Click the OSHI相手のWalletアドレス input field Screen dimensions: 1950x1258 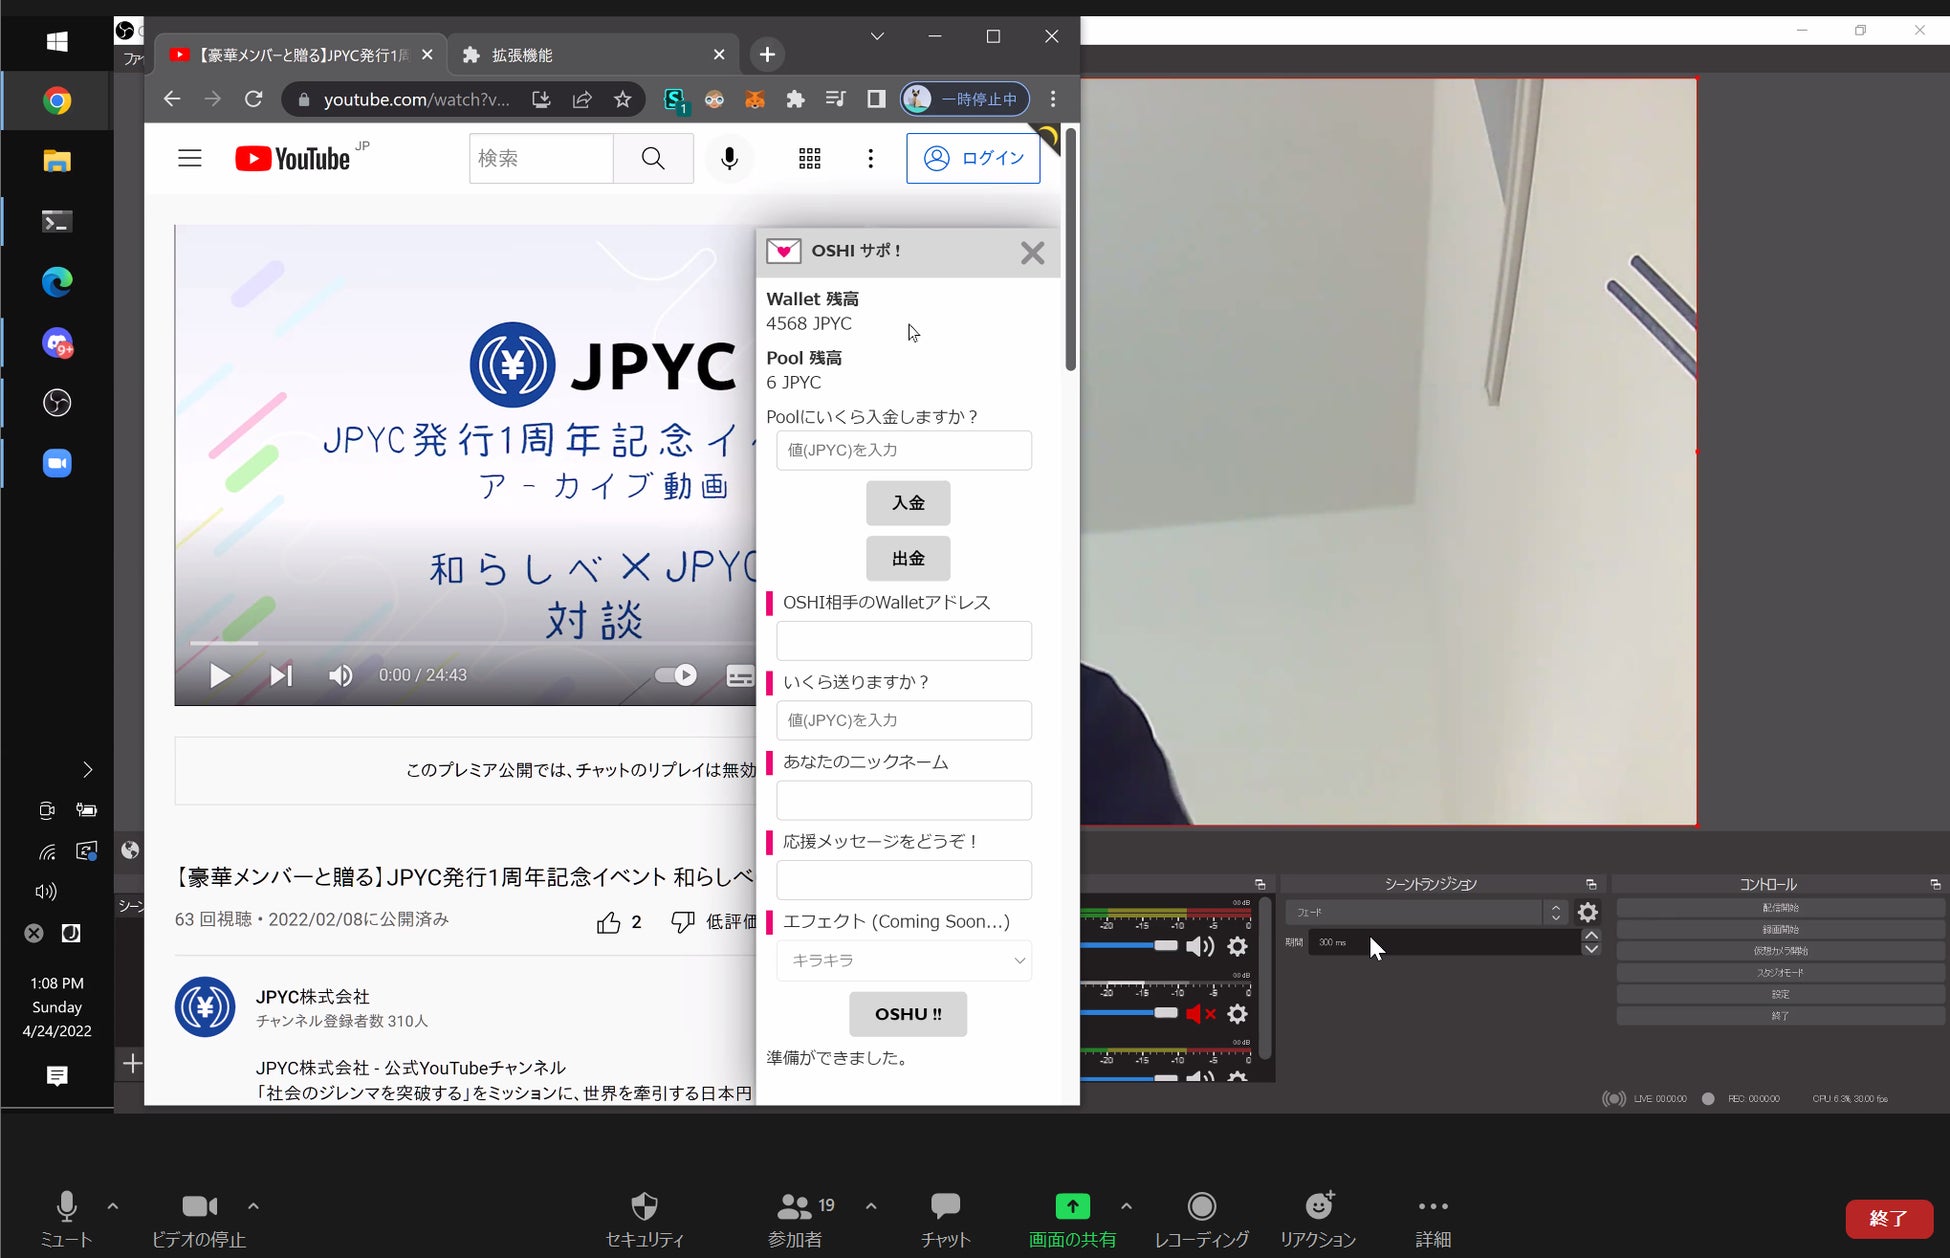point(903,641)
